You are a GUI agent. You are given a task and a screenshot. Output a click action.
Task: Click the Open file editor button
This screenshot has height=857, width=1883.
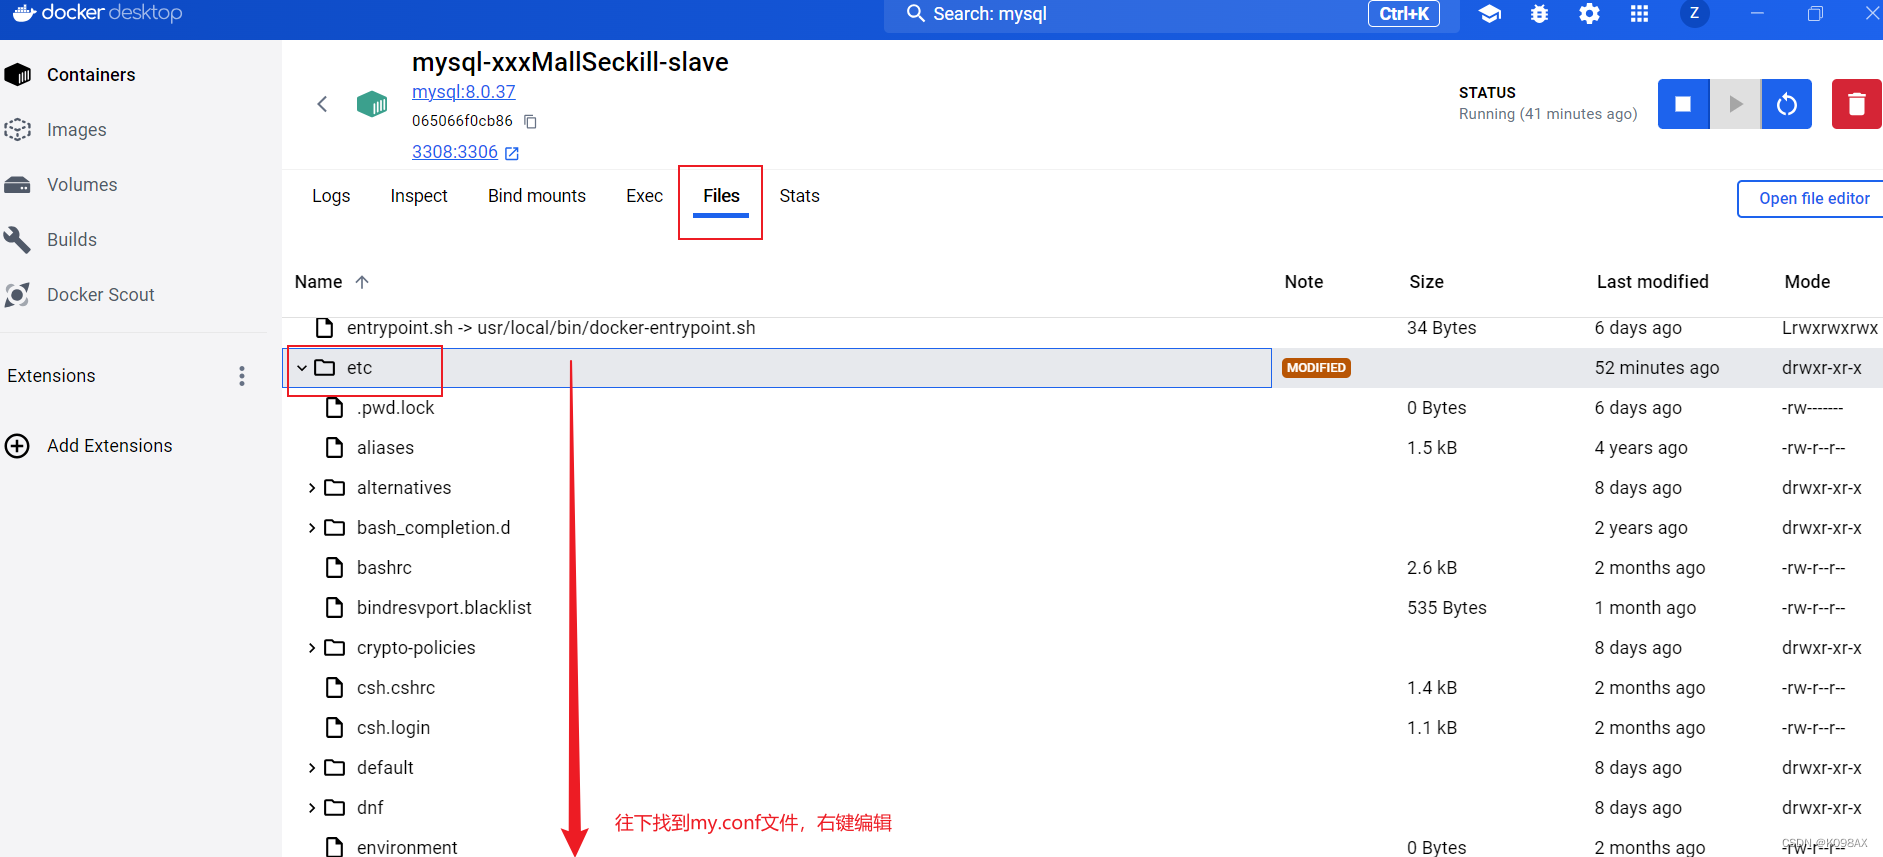point(1813,199)
